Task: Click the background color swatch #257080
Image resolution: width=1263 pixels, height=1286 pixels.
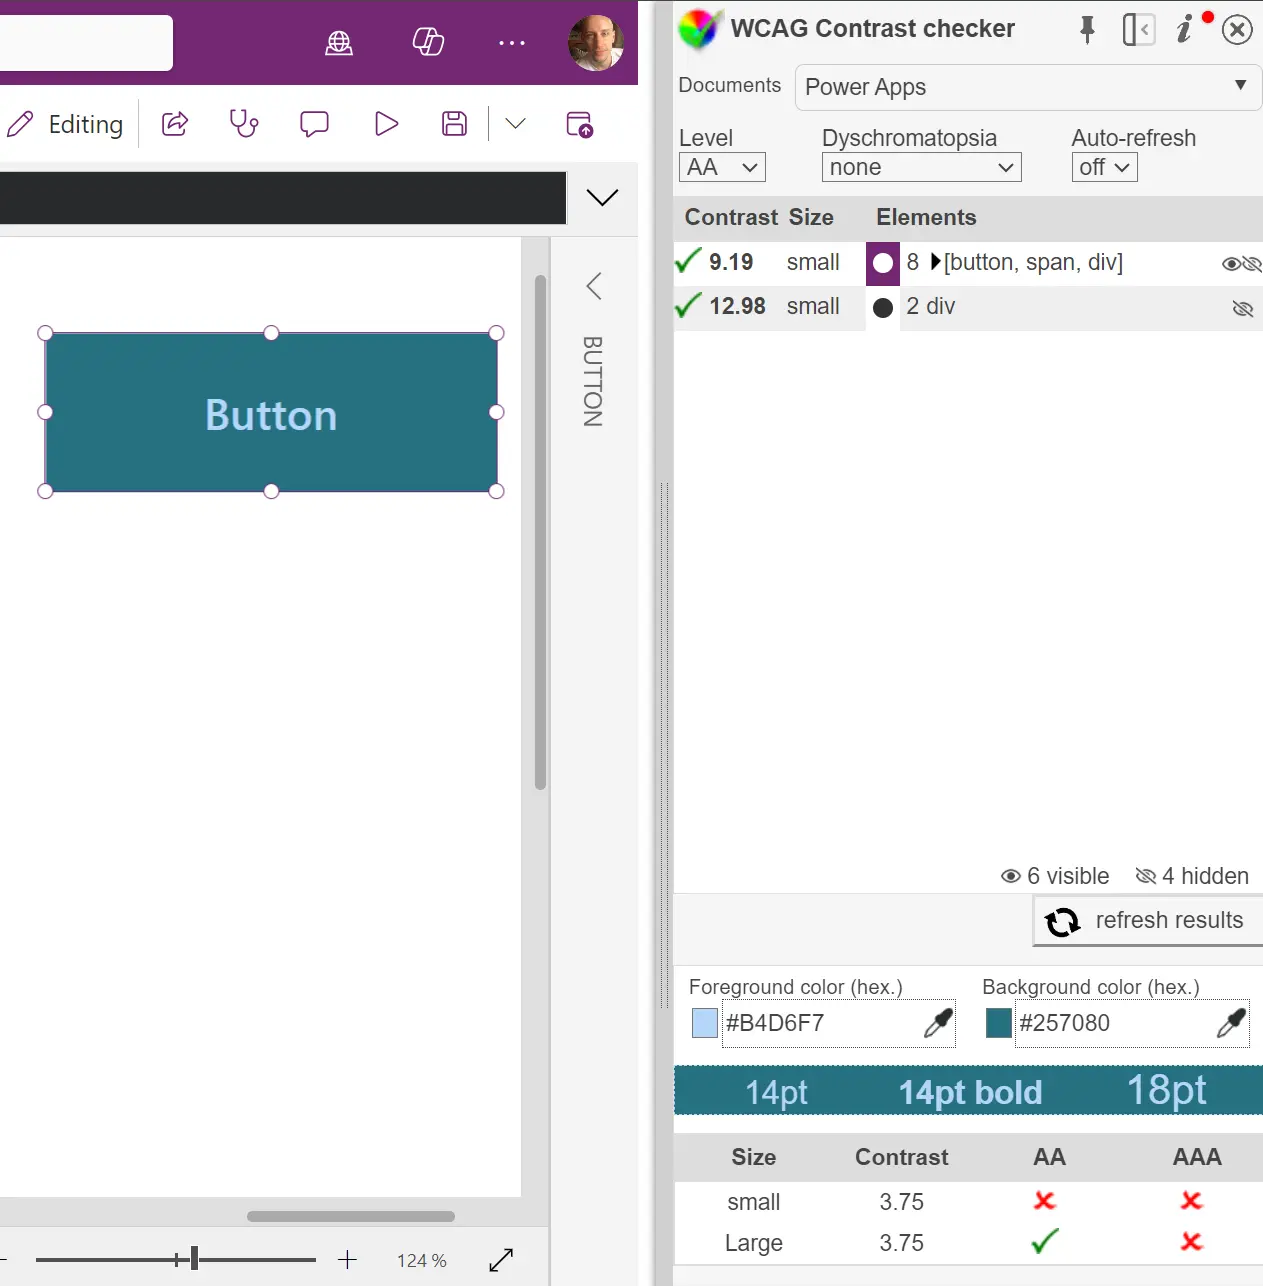Action: point(998,1023)
